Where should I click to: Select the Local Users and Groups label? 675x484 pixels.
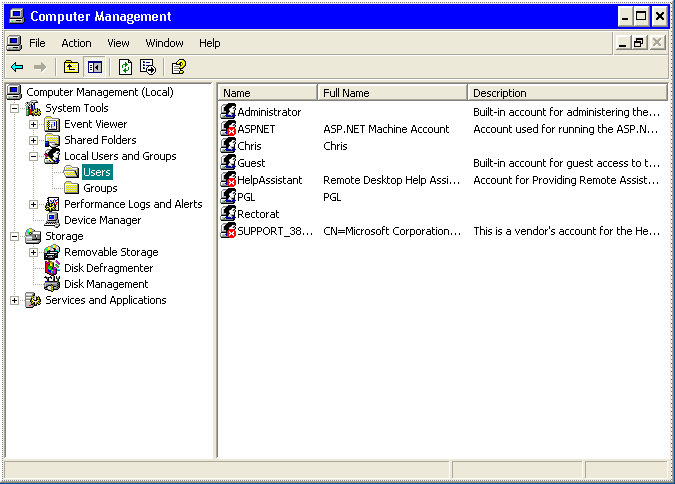point(120,156)
